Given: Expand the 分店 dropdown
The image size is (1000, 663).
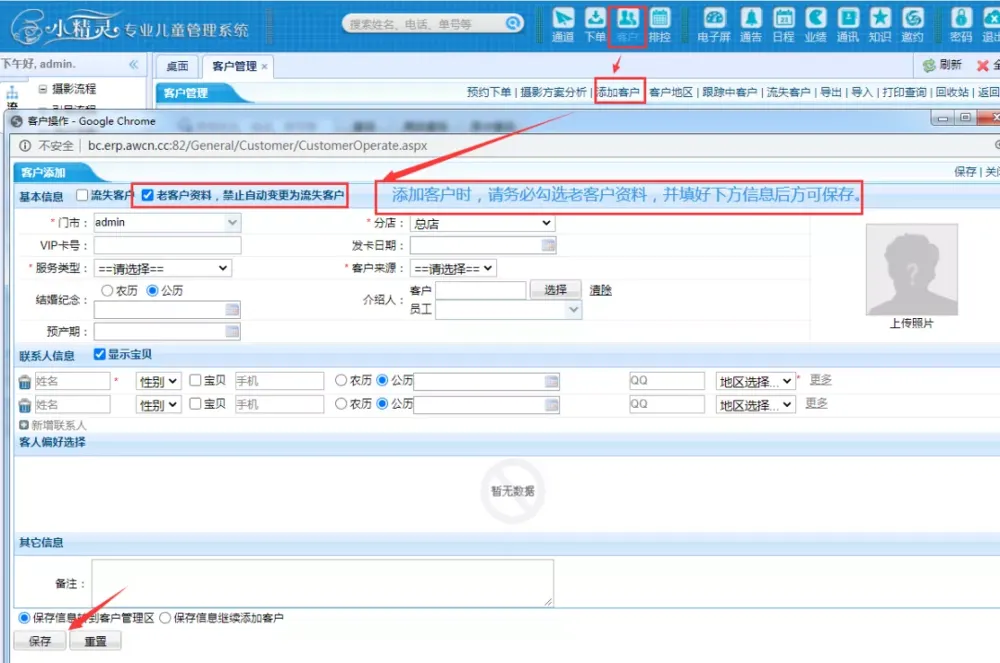Looking at the screenshot, I should click(482, 223).
